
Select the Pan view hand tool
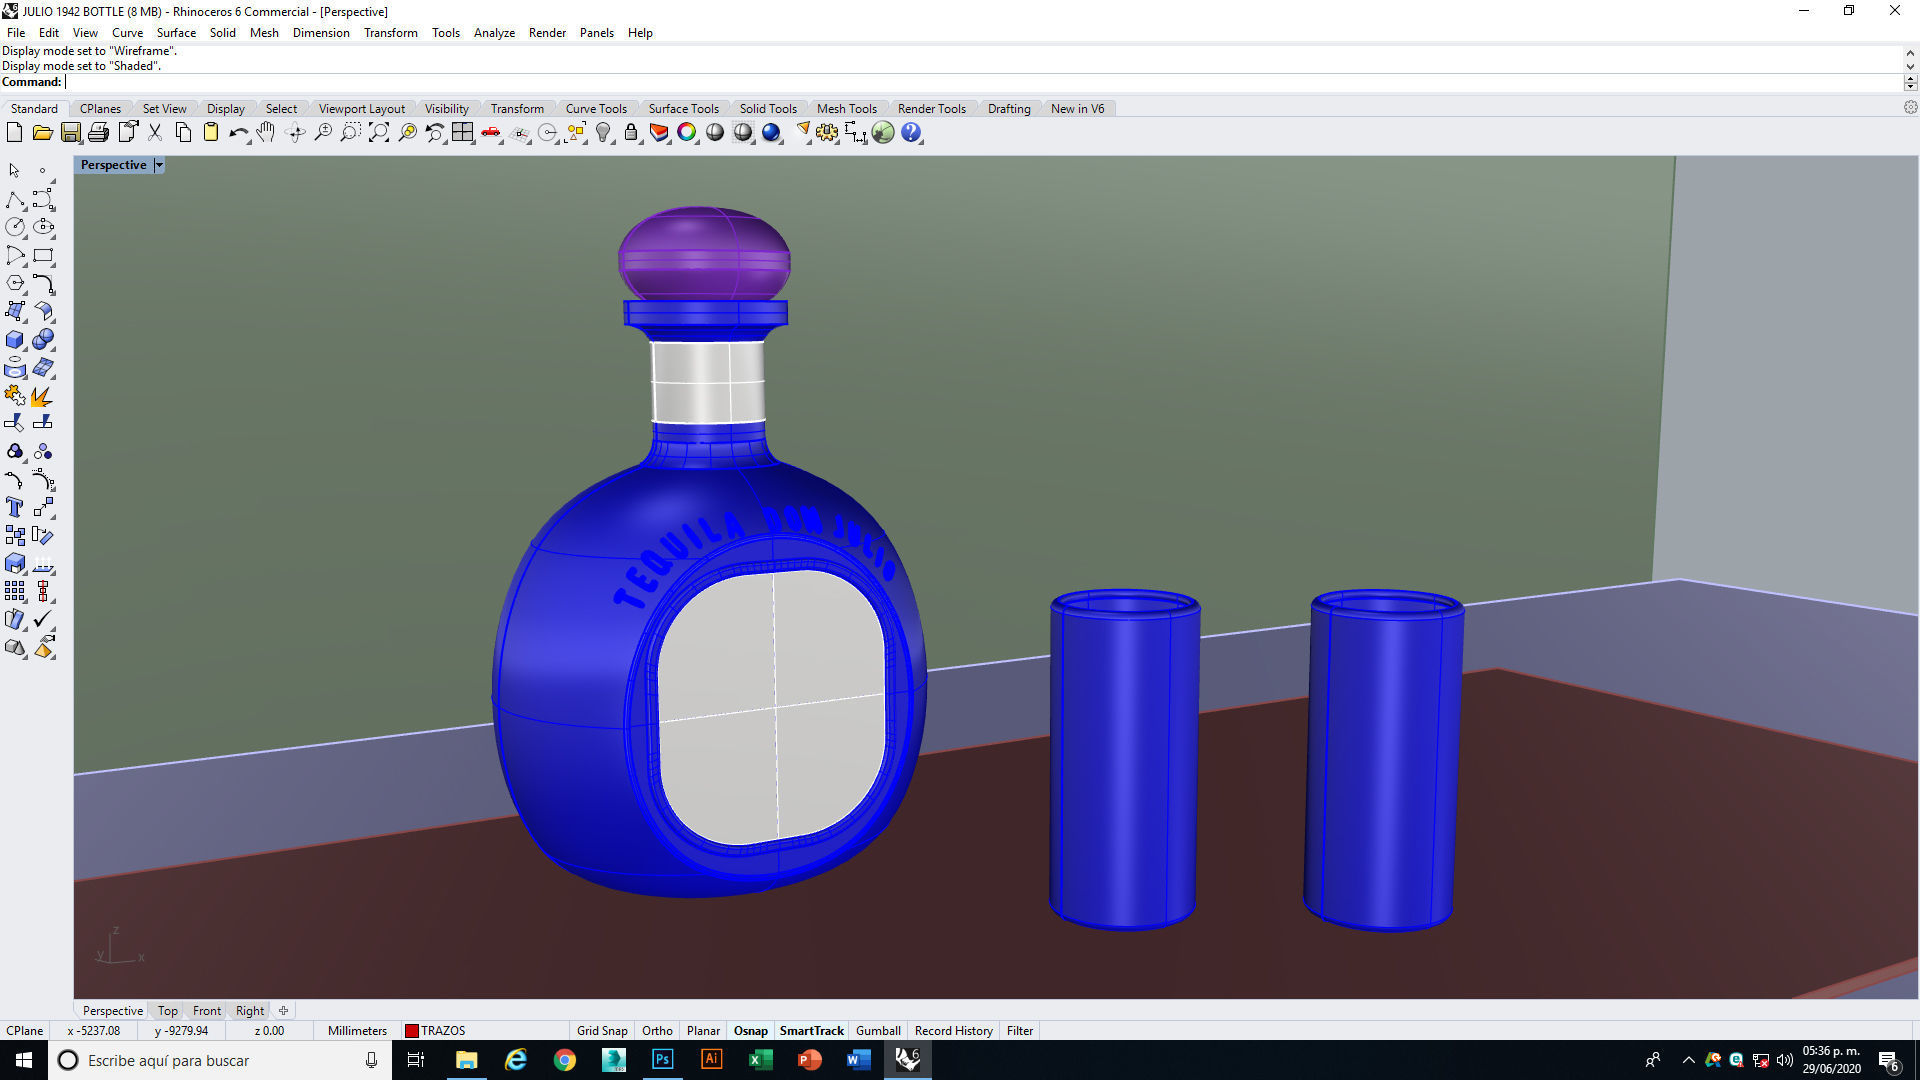tap(265, 133)
